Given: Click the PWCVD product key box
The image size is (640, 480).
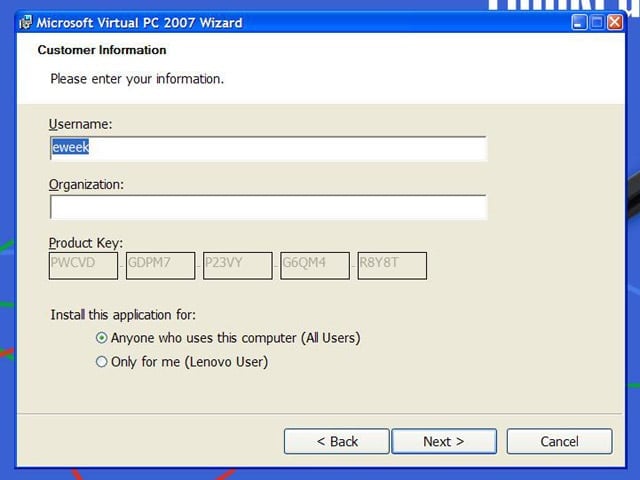Looking at the screenshot, I should [83, 265].
